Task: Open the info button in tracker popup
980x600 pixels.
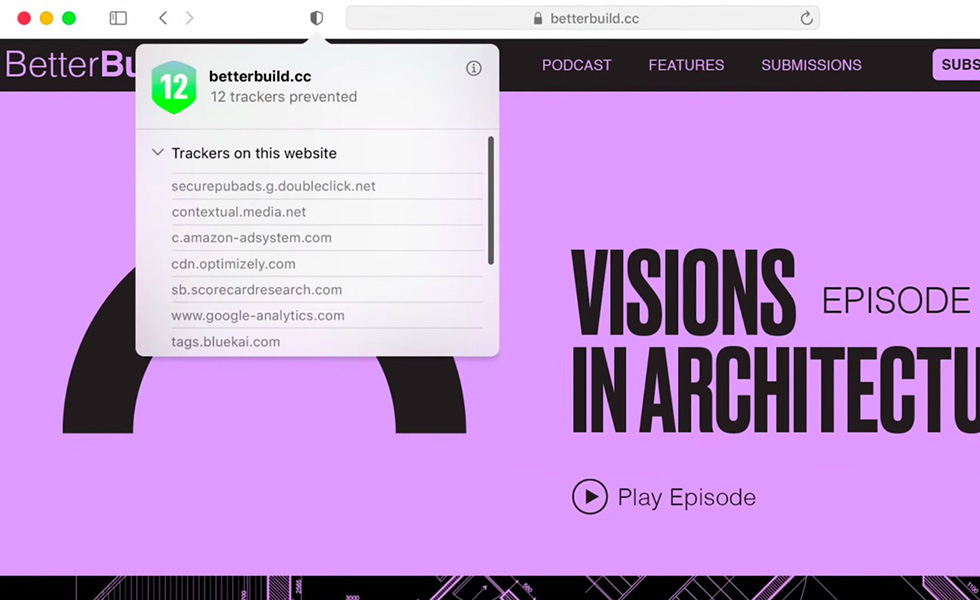Action: 474,68
